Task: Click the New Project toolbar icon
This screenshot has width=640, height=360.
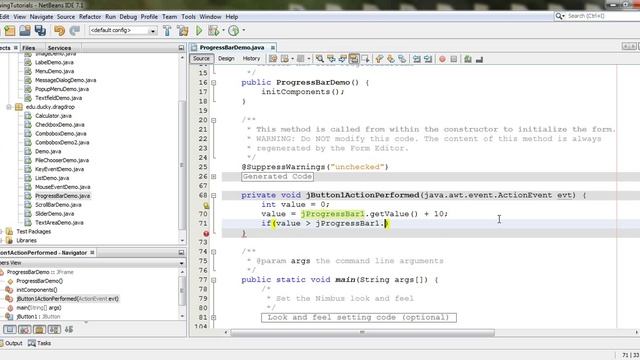Action: pos(9,31)
